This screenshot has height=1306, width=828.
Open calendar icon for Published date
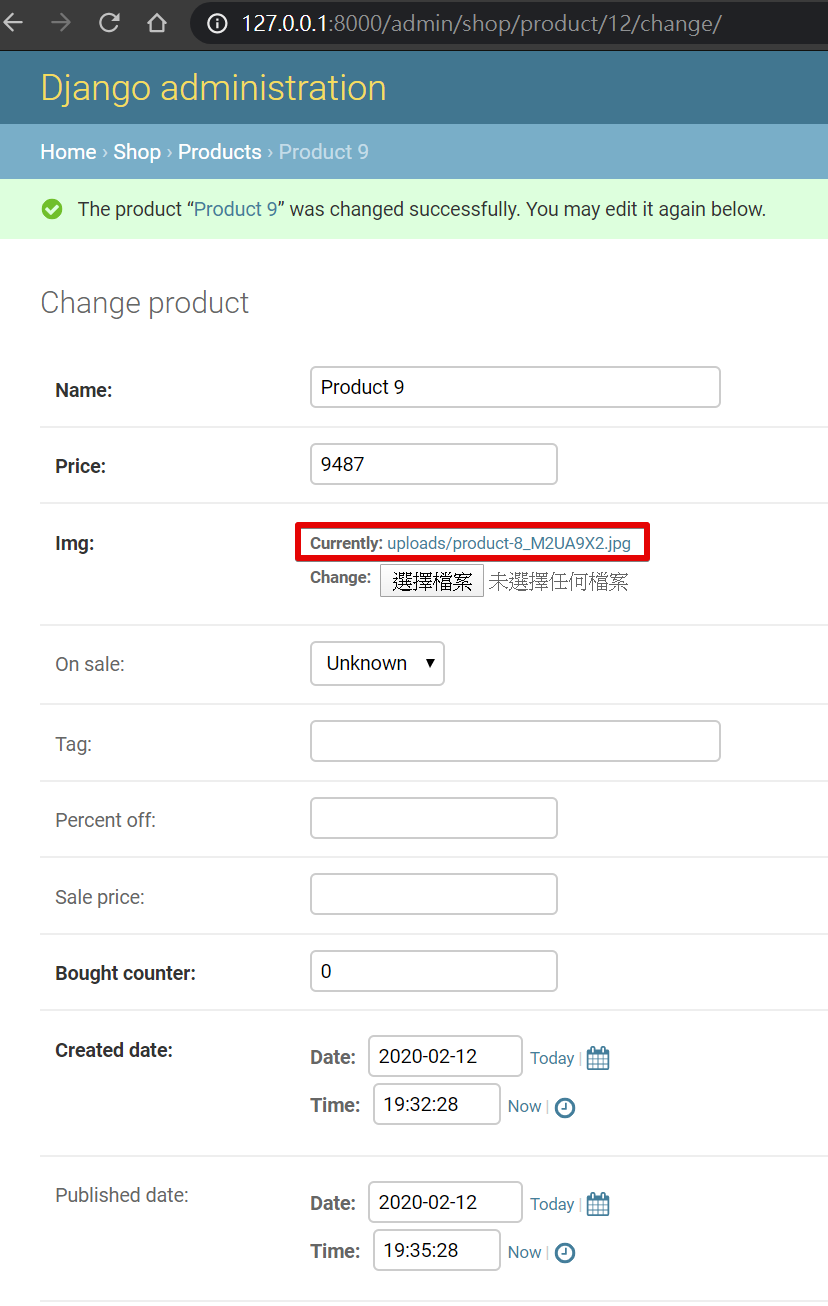598,1204
